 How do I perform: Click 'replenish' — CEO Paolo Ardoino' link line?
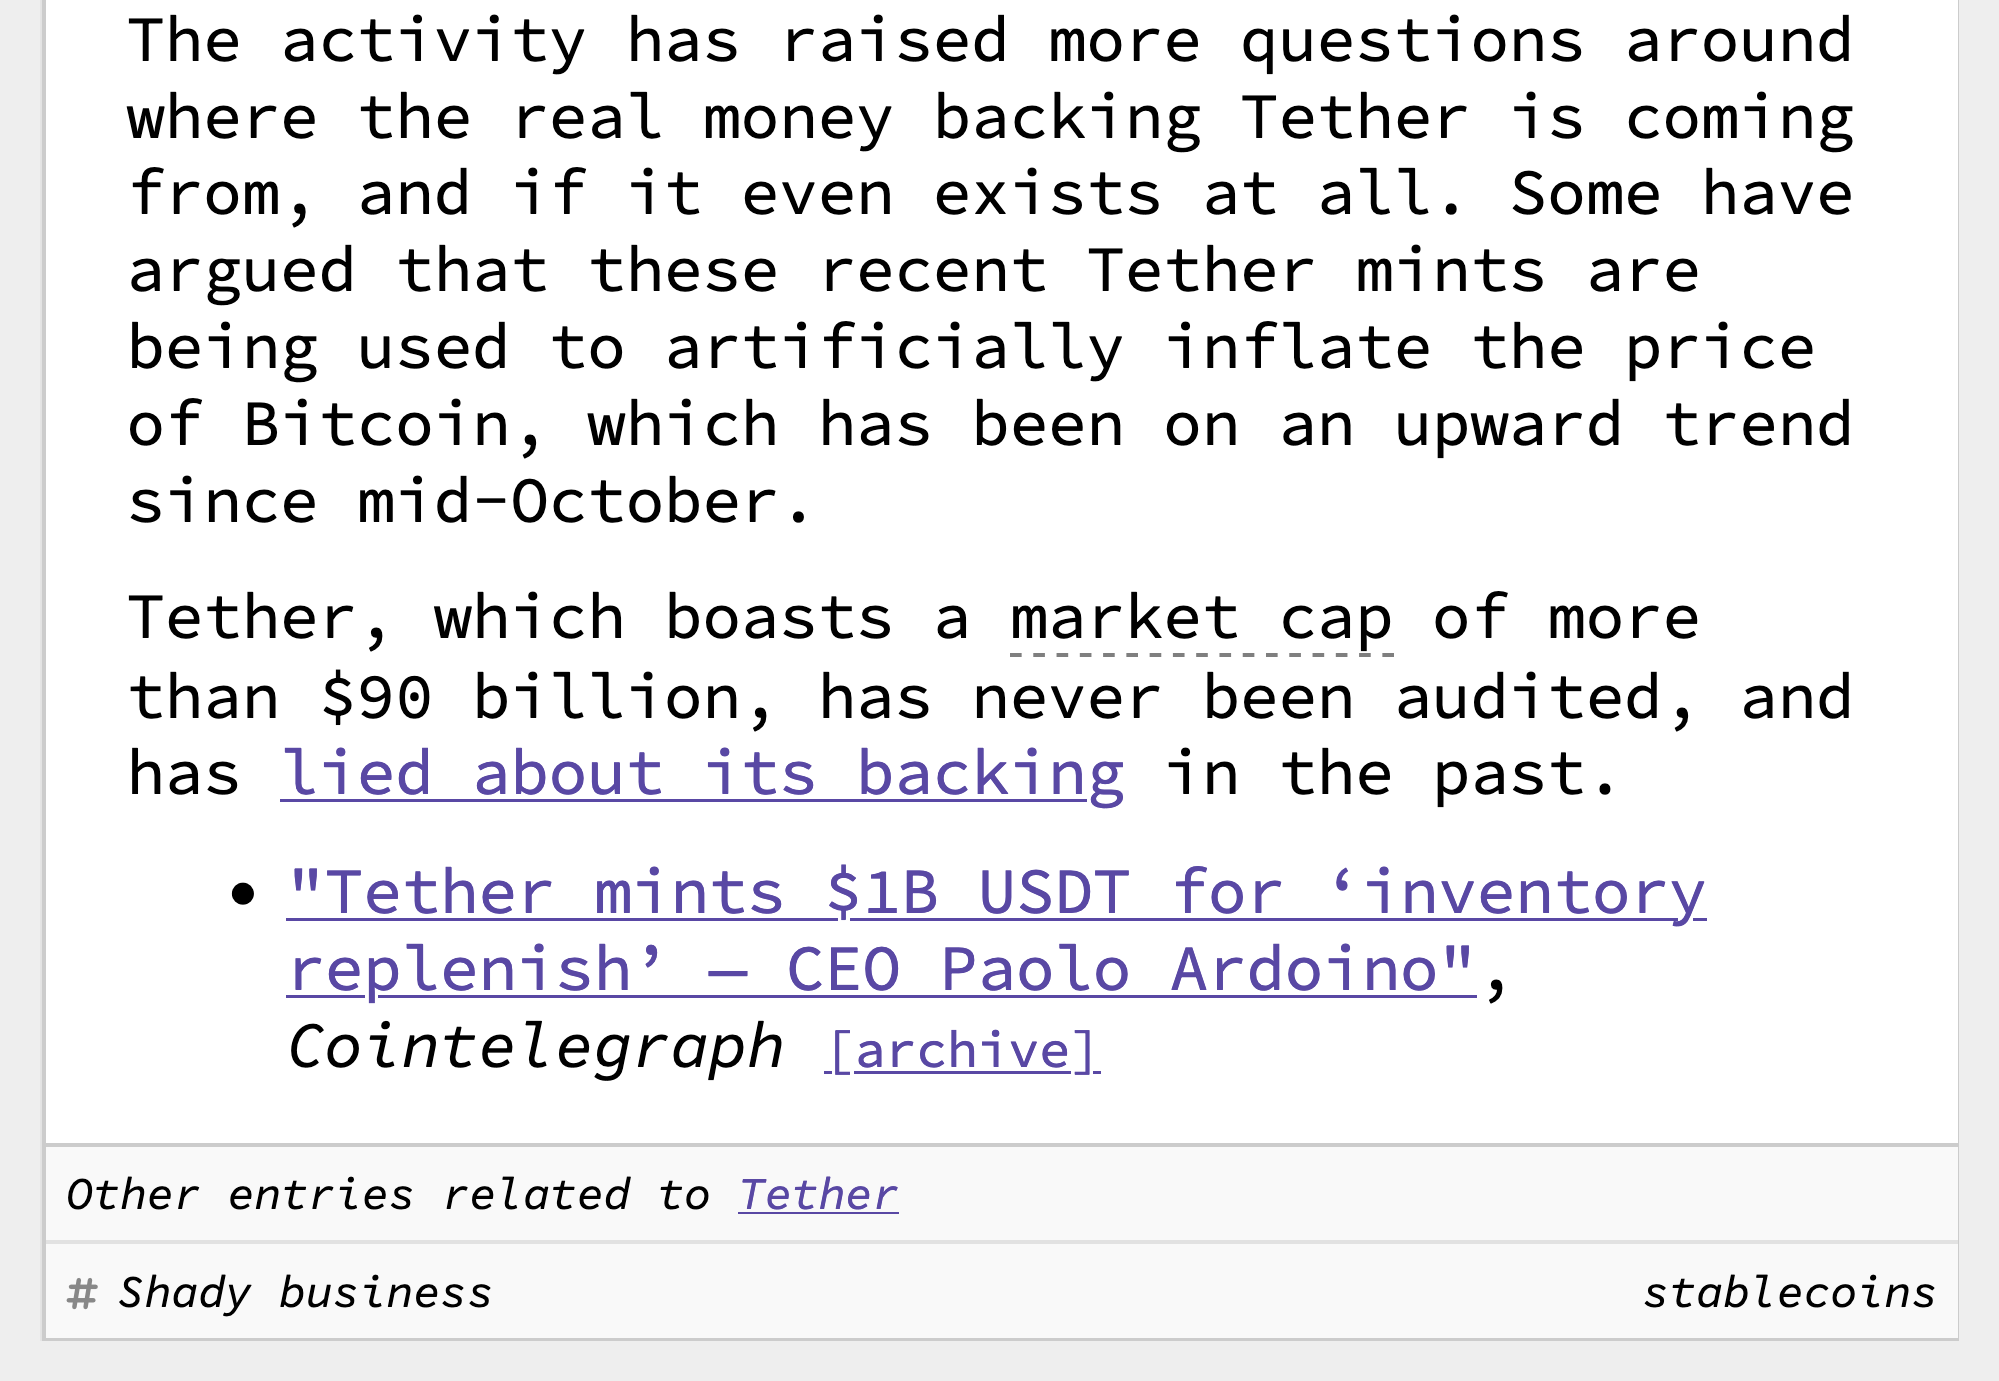point(881,969)
